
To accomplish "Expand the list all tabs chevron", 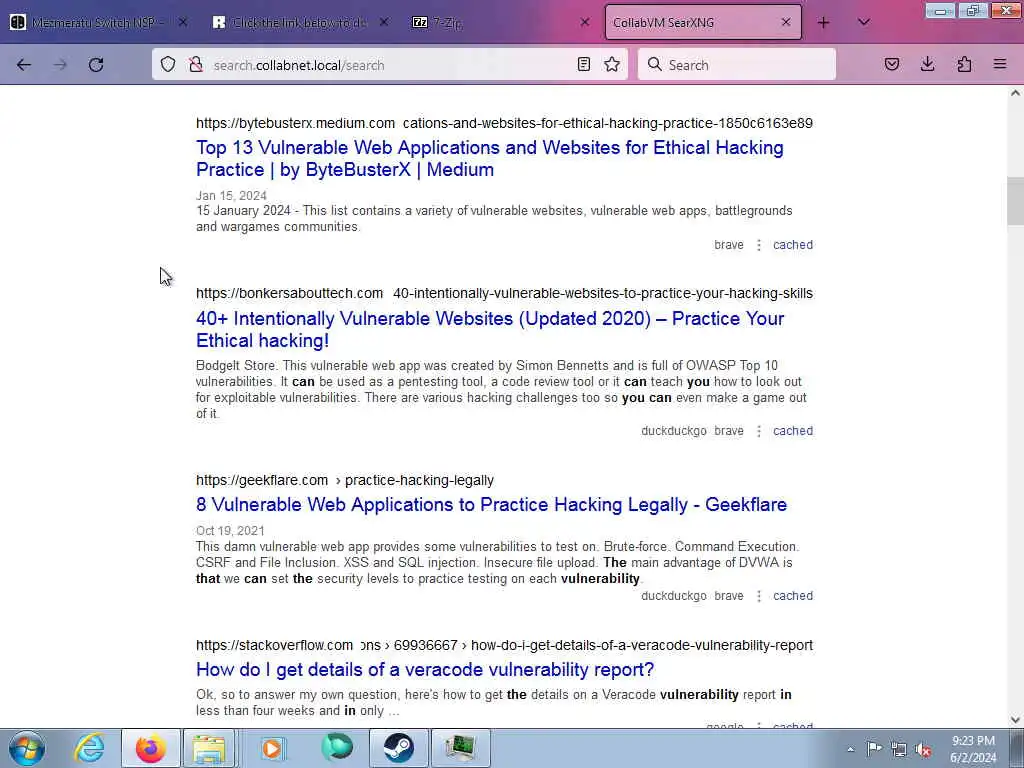I will (864, 23).
